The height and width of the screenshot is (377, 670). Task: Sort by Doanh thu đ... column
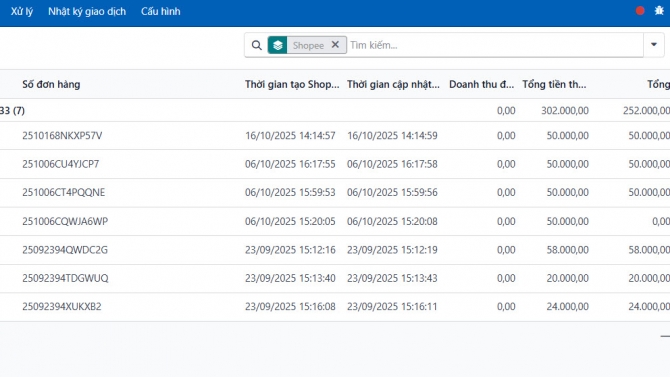(482, 85)
